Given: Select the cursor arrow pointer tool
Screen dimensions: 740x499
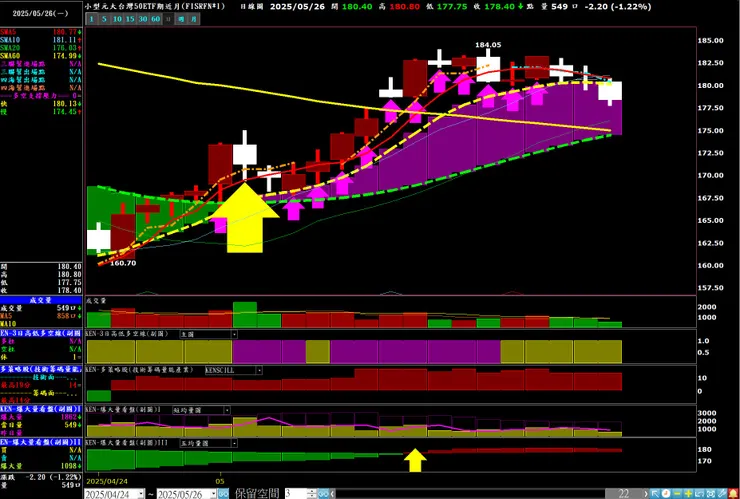Looking at the screenshot, I should [x=655, y=494].
